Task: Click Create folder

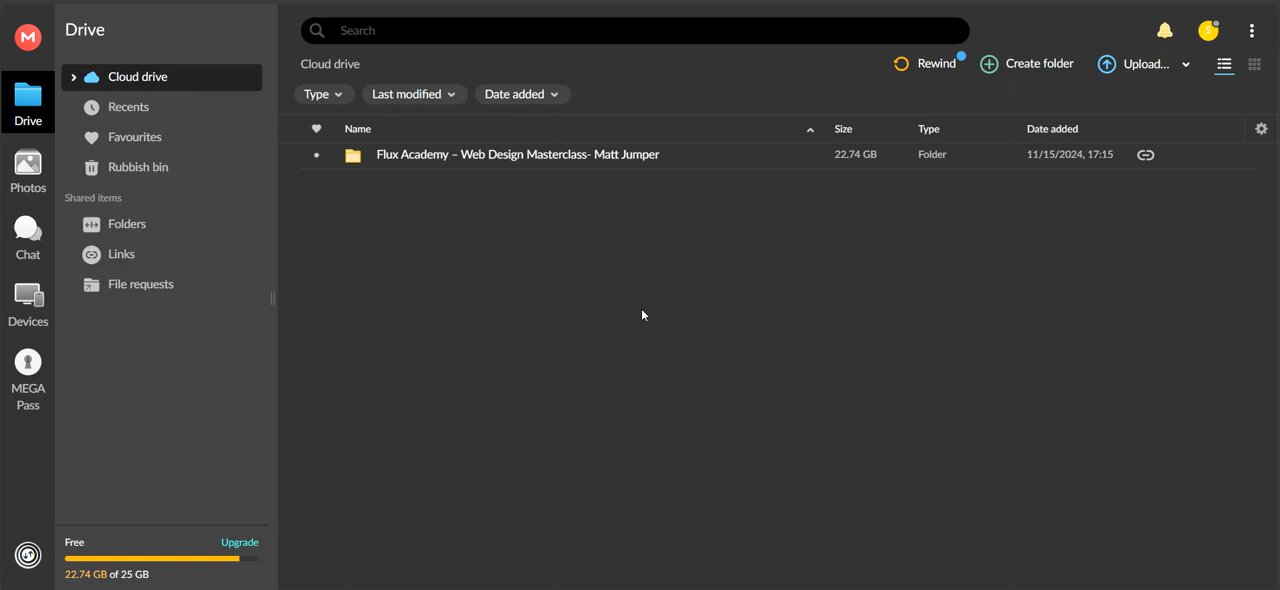Action: coord(1027,64)
